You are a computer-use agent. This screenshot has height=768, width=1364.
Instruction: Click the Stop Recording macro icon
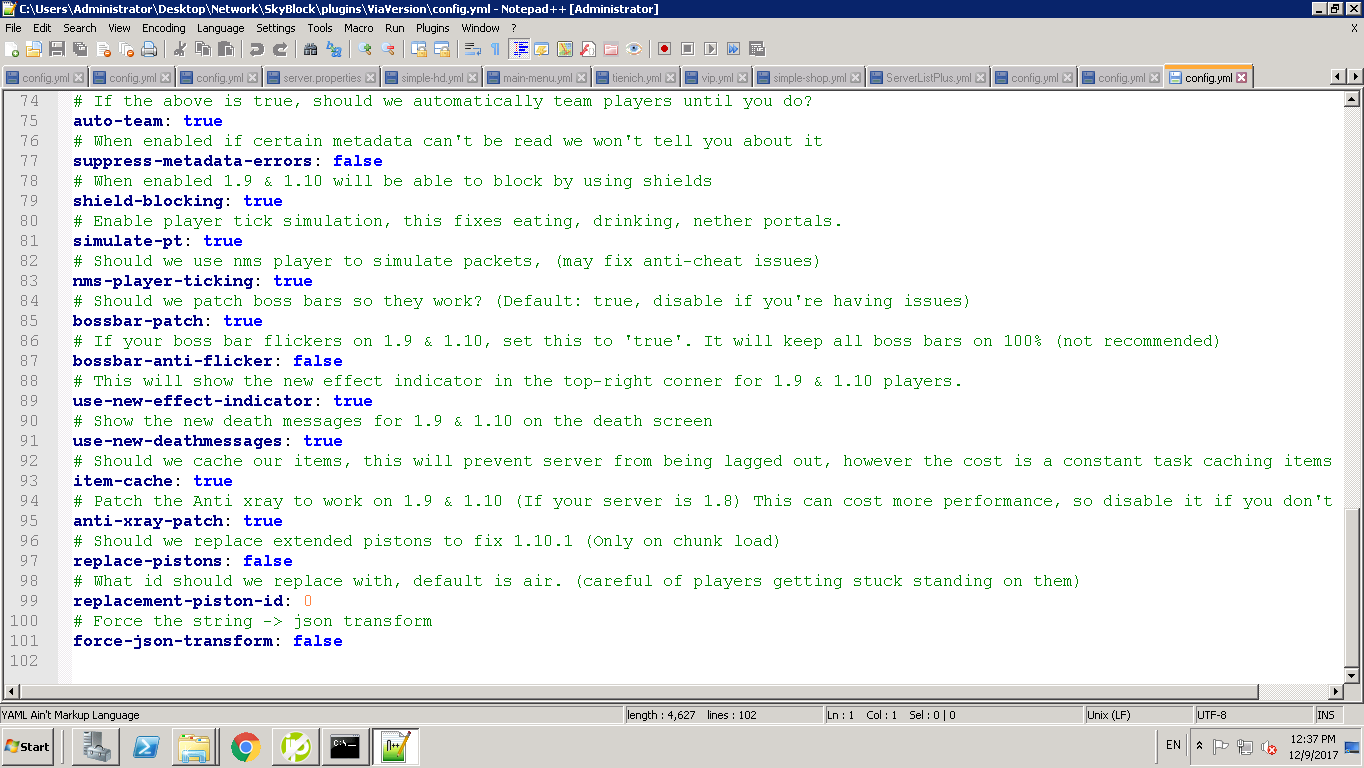(x=688, y=49)
